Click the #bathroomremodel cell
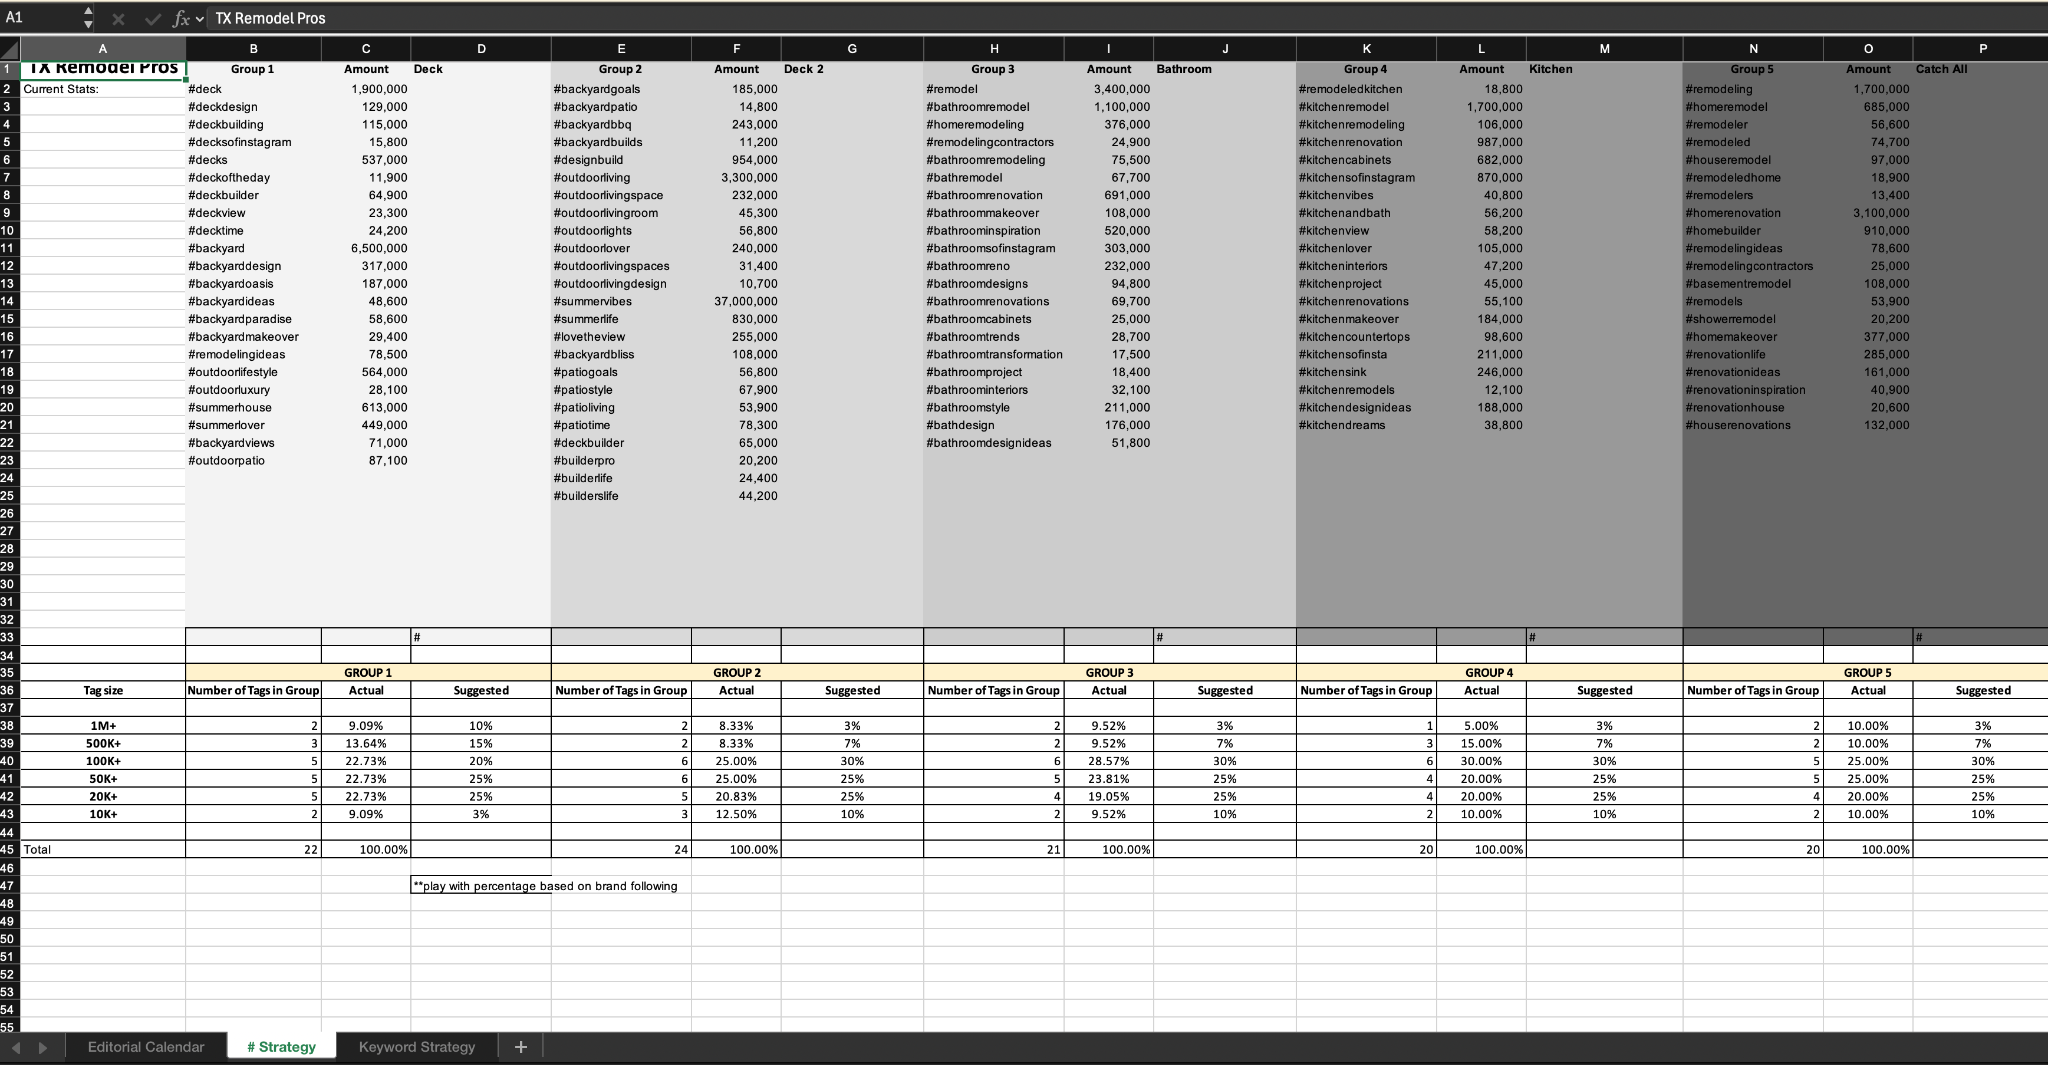The height and width of the screenshot is (1065, 2048). pyautogui.click(x=993, y=107)
